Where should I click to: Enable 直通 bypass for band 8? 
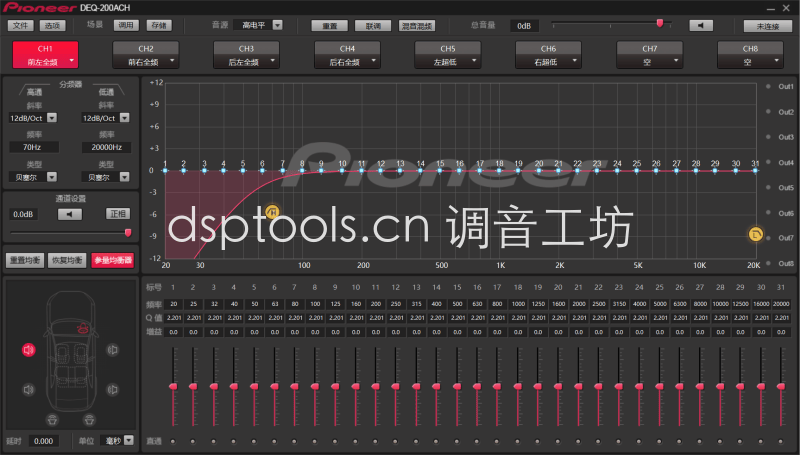point(315,441)
